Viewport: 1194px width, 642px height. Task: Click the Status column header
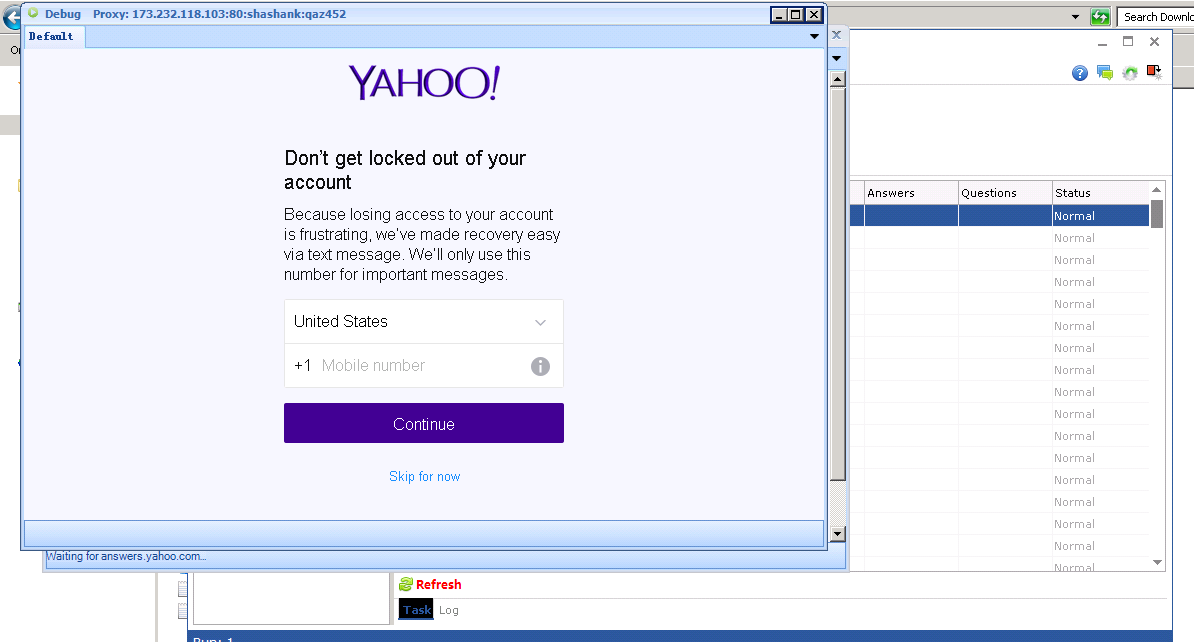coord(1098,193)
